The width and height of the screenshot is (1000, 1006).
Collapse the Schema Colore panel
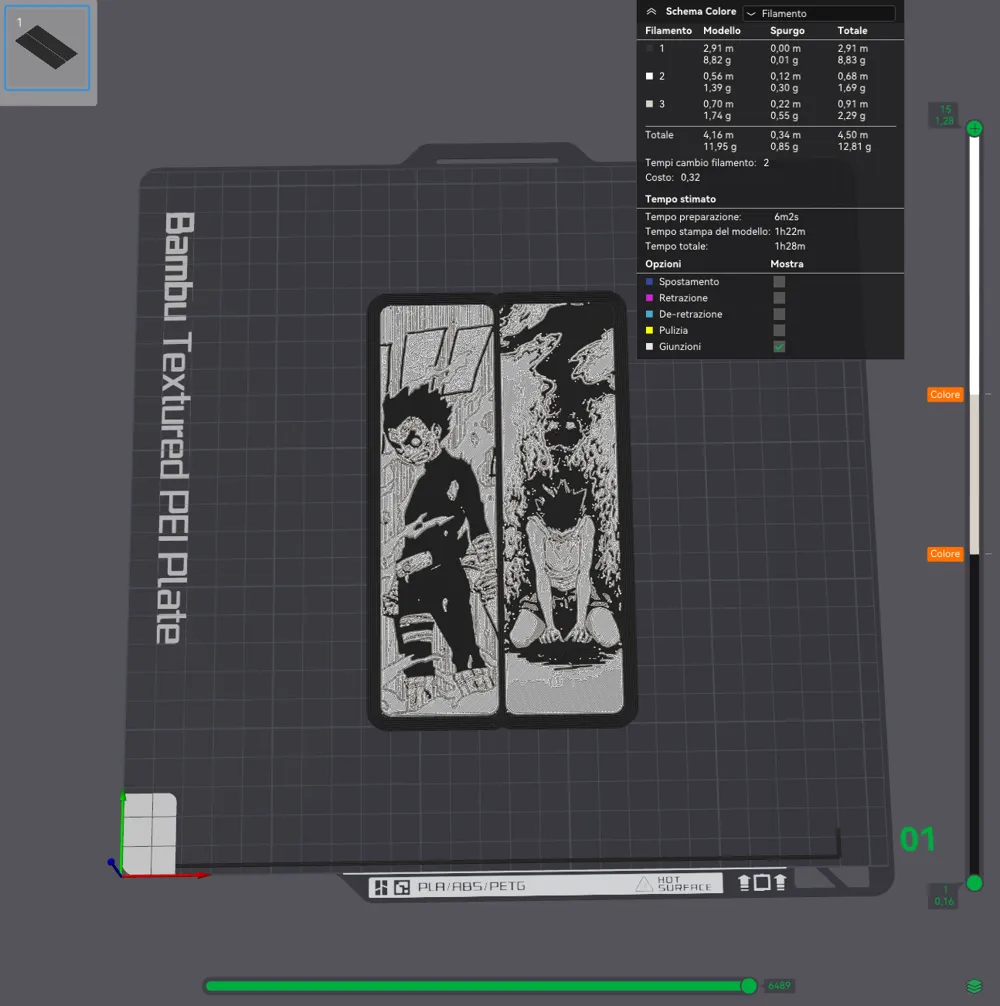651,12
